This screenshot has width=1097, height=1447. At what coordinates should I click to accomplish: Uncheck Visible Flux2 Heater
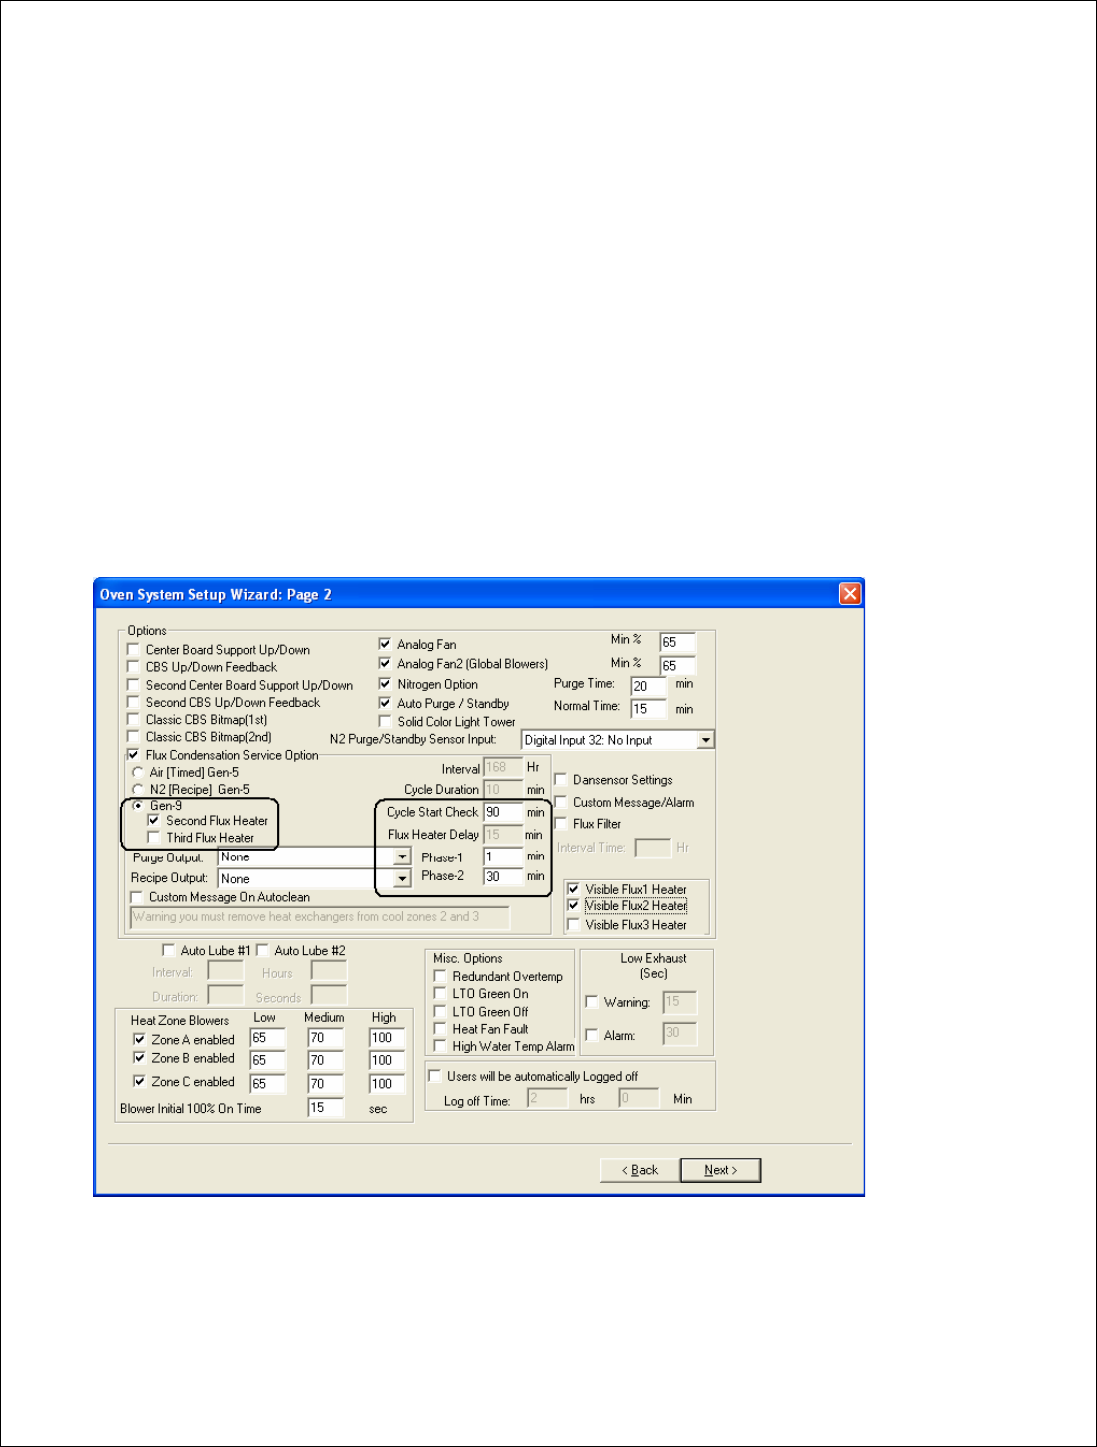click(x=574, y=906)
